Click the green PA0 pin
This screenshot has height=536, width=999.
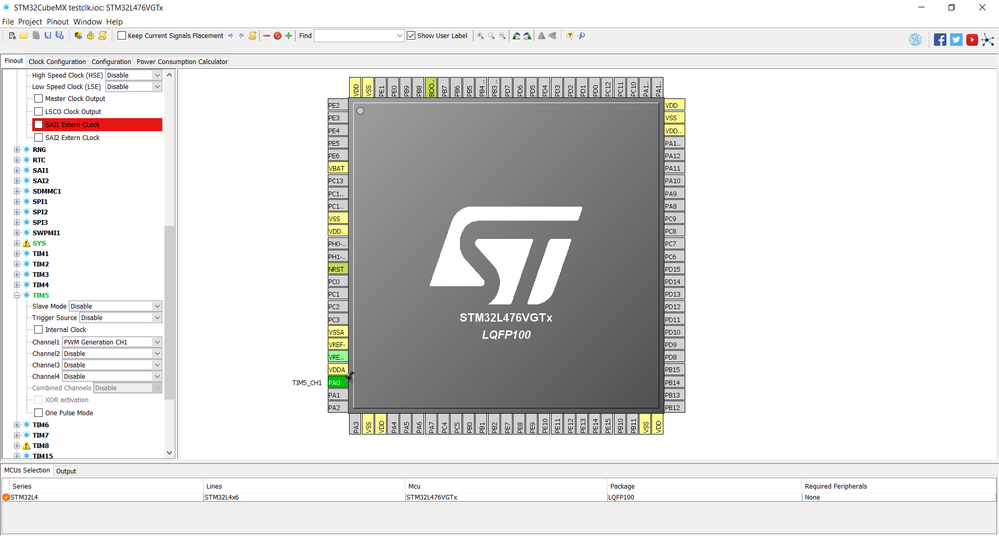coord(335,382)
